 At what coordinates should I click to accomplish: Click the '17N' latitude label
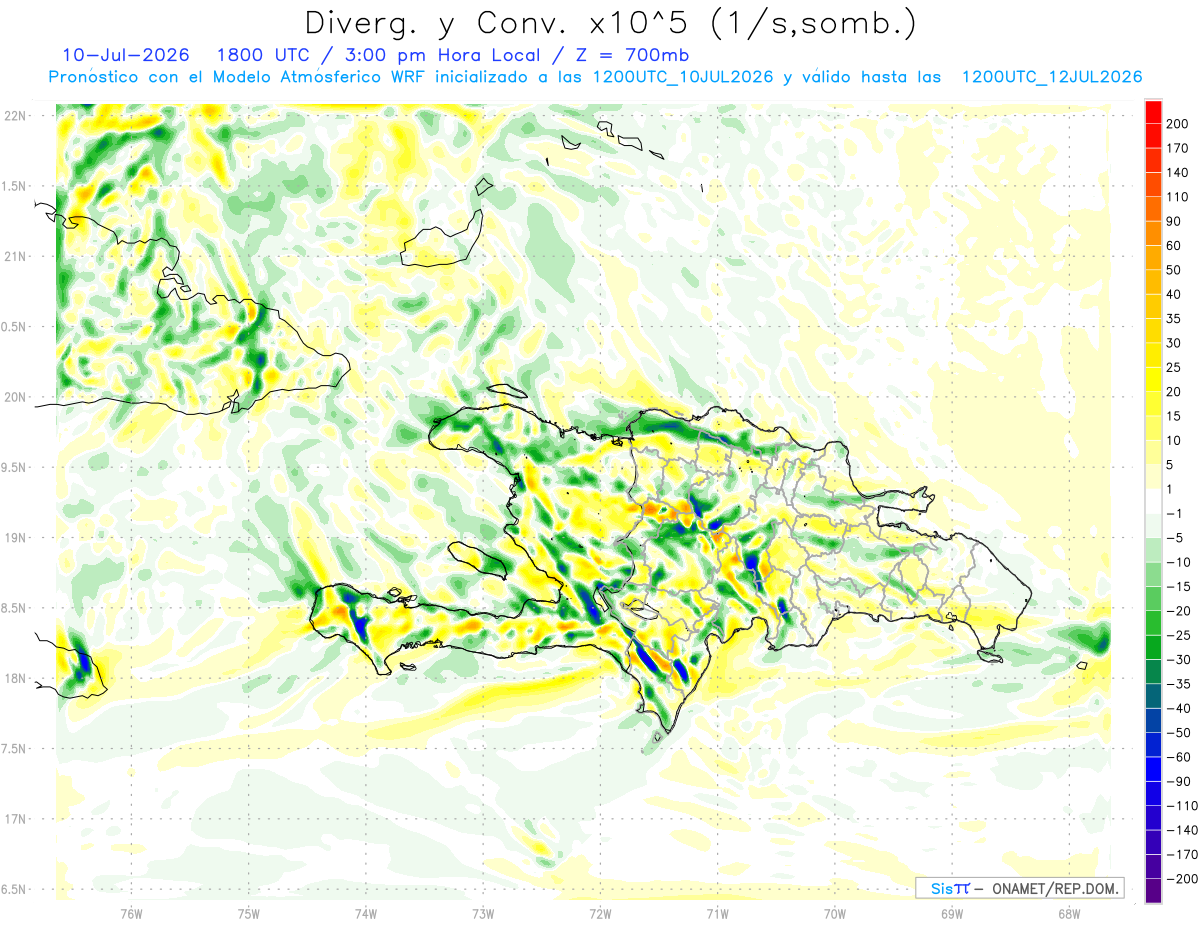pos(14,819)
